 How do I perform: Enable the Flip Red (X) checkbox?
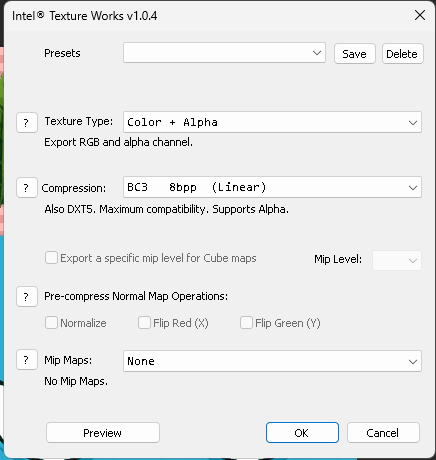click(x=144, y=323)
